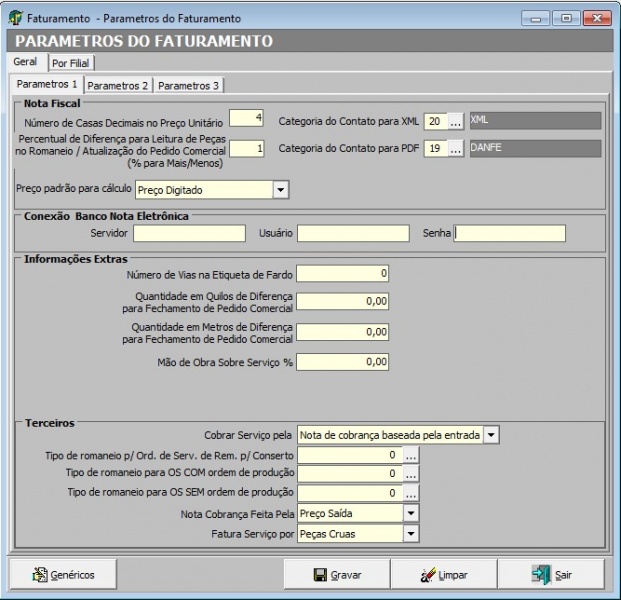Click the Servidor input field
This screenshot has height=600, width=621.
(x=189, y=233)
